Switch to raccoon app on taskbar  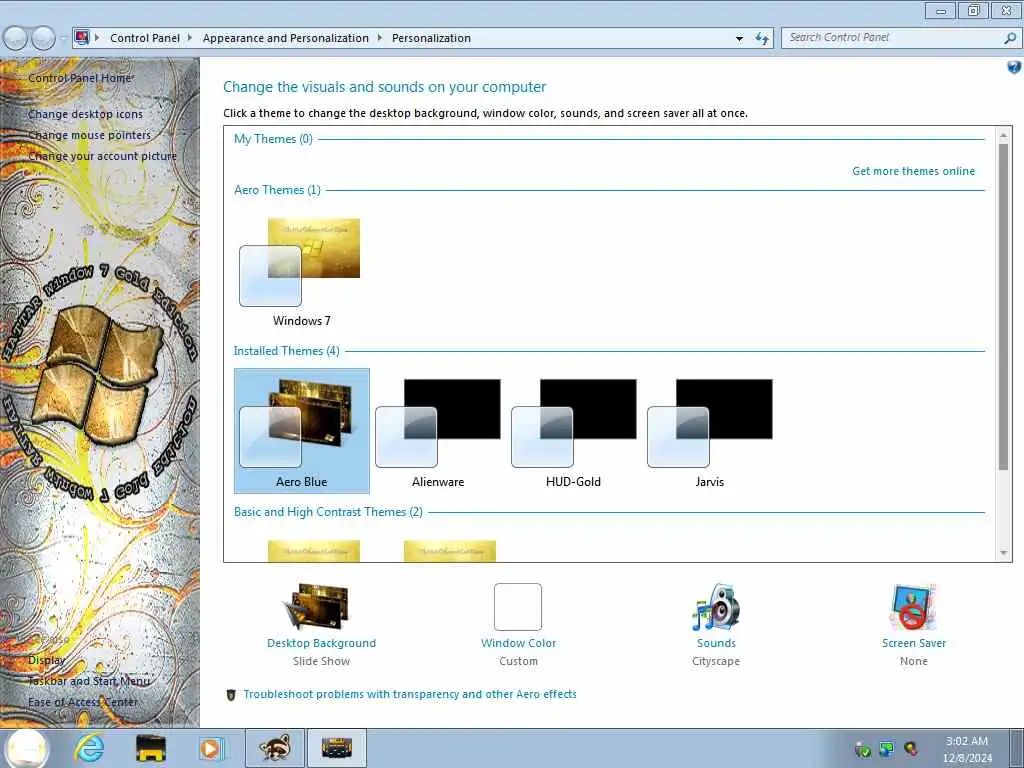pyautogui.click(x=274, y=748)
